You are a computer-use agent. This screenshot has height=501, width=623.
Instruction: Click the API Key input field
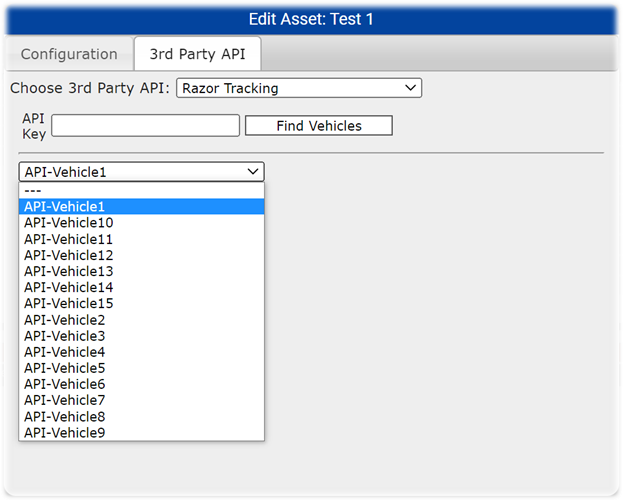click(145, 126)
